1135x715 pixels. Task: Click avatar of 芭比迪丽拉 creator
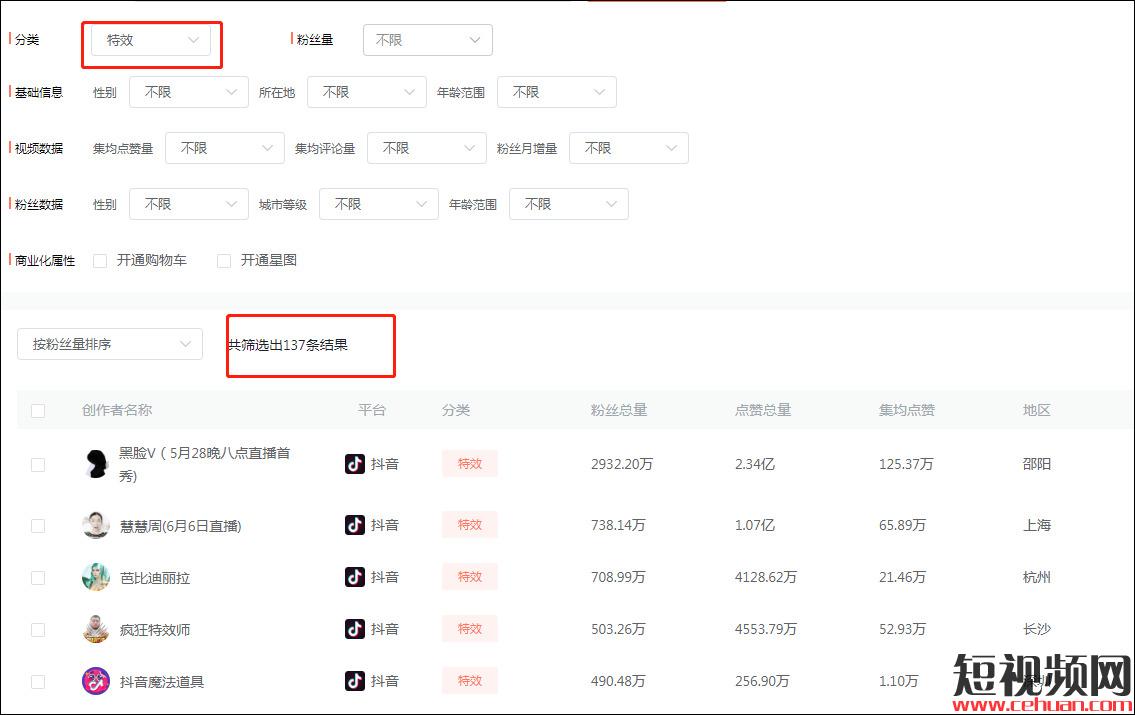(x=96, y=577)
